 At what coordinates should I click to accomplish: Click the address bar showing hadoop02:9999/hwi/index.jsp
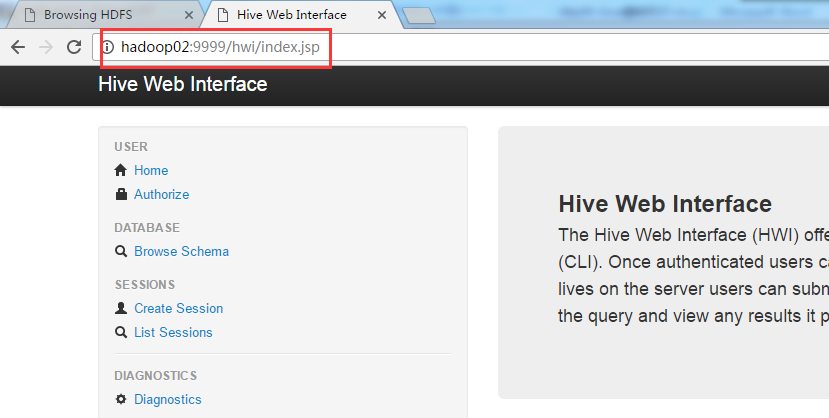point(460,47)
